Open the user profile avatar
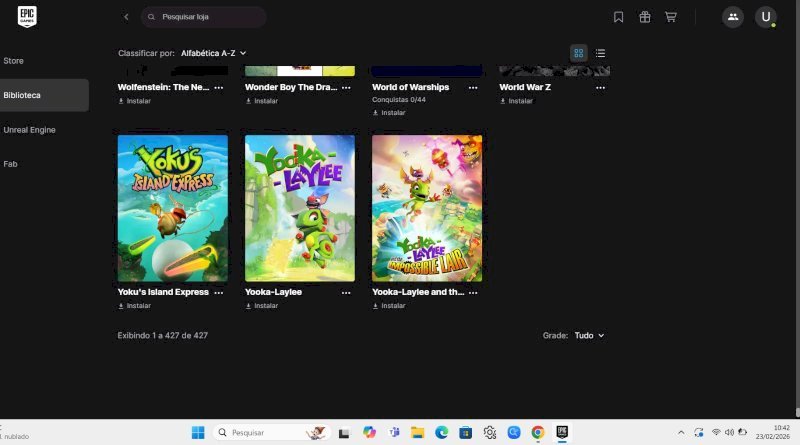Image resolution: width=800 pixels, height=445 pixels. 765,17
